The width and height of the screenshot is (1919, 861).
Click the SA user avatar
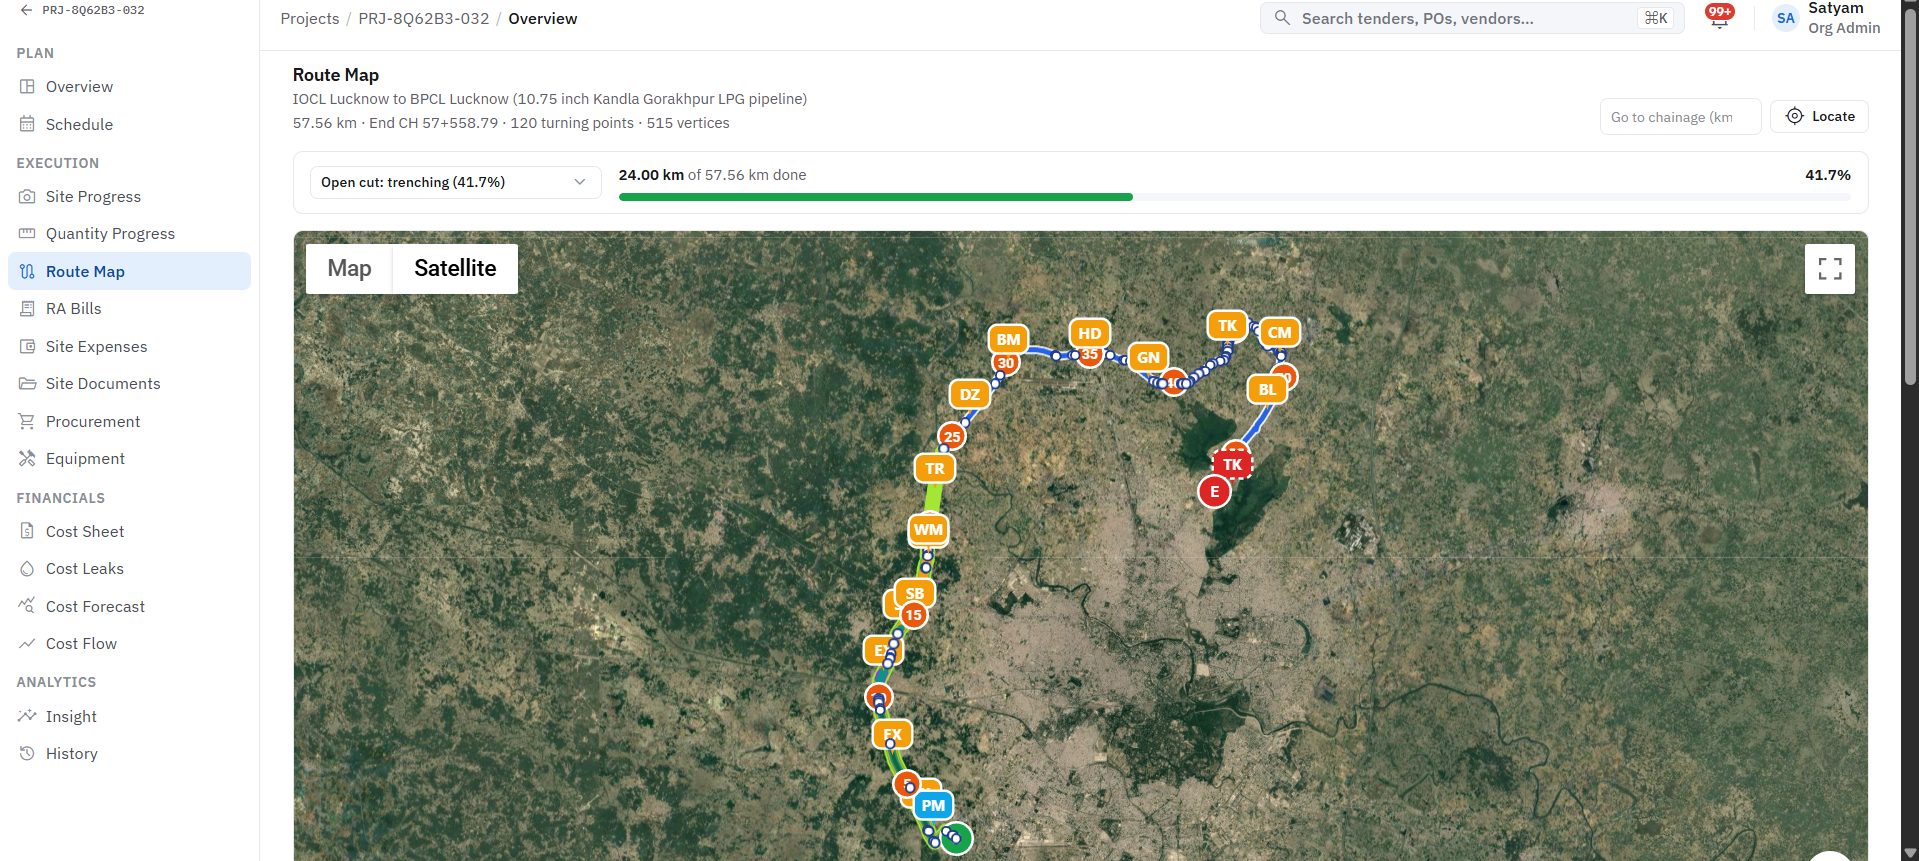pyautogui.click(x=1786, y=18)
